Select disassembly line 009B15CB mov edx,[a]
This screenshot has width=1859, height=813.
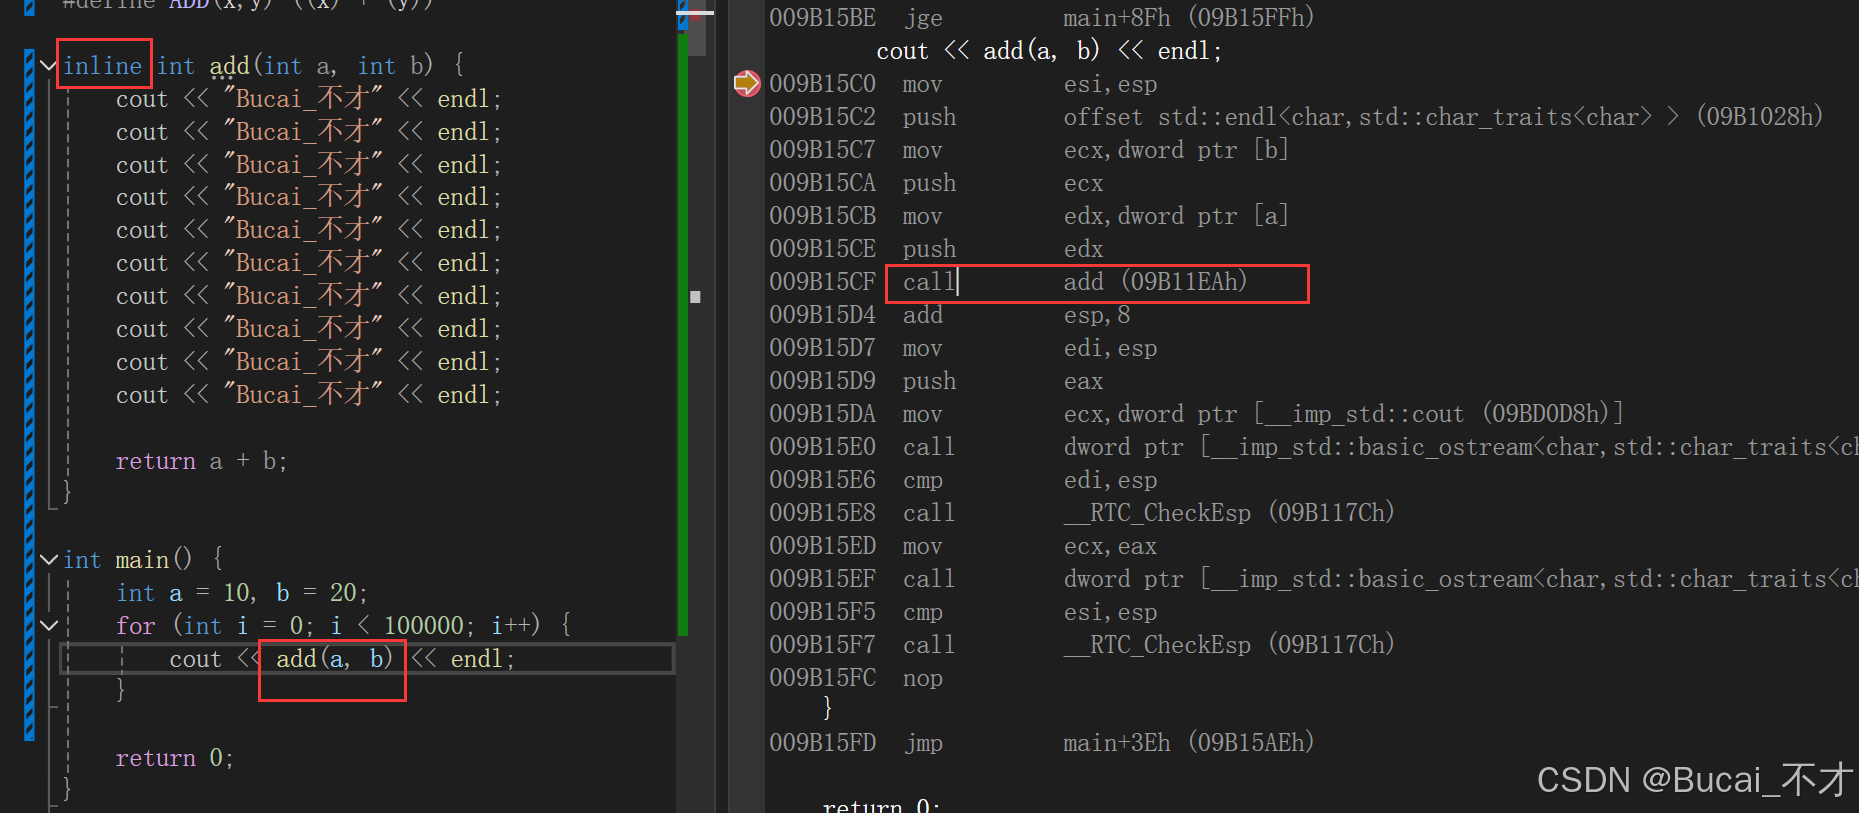pos(1028,216)
